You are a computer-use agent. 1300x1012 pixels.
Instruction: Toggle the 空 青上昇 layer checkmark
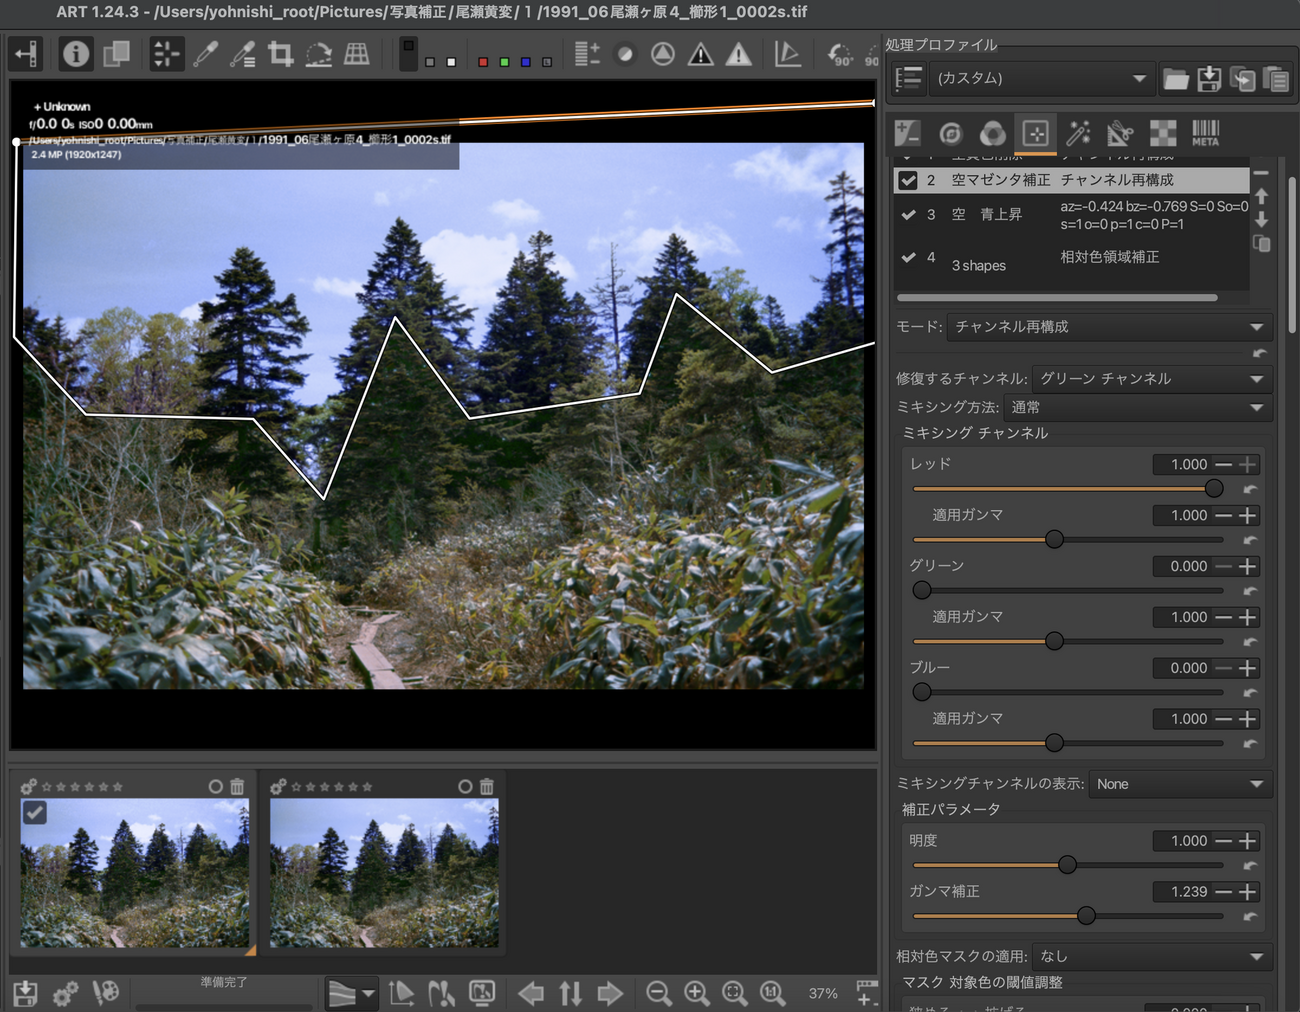[x=908, y=215]
